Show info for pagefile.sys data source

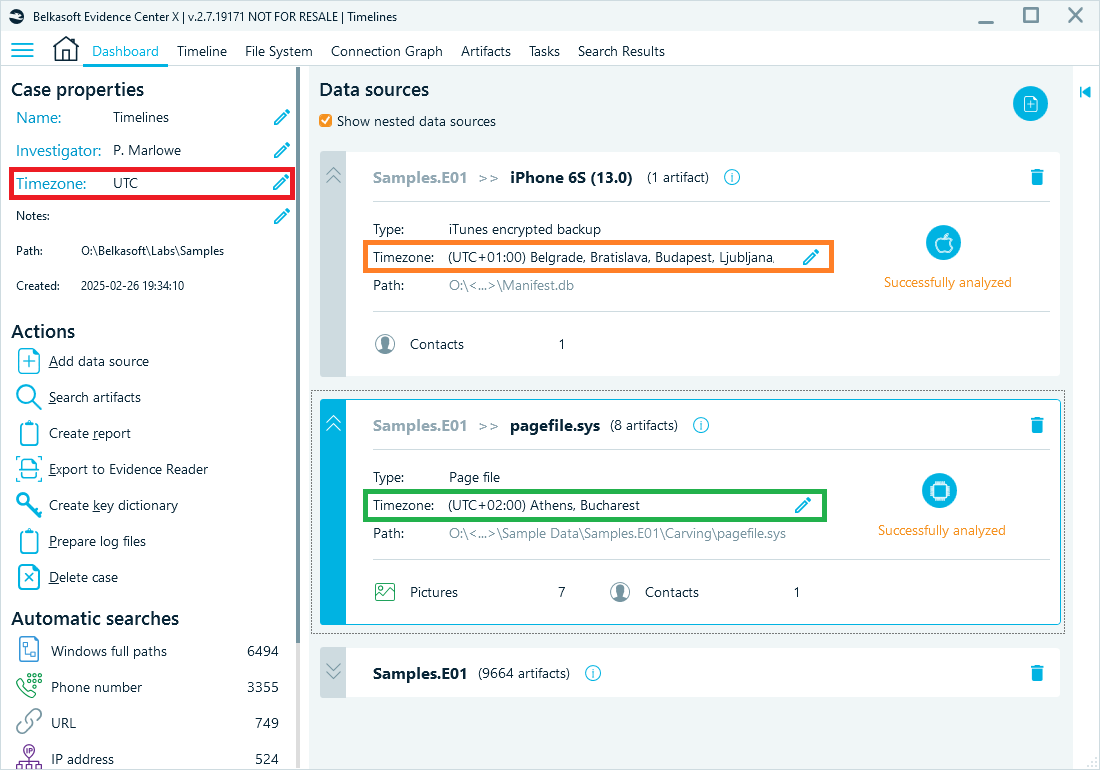[x=701, y=425]
